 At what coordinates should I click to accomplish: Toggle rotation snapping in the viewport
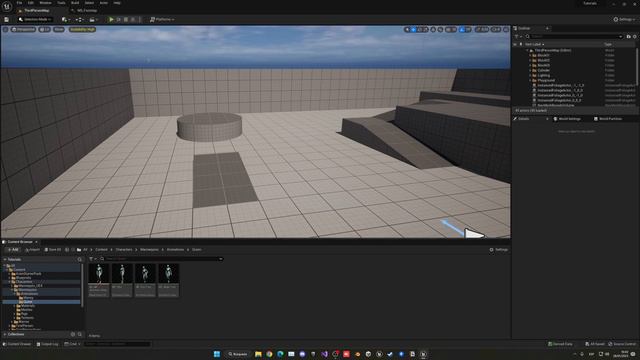pyautogui.click(x=462, y=29)
